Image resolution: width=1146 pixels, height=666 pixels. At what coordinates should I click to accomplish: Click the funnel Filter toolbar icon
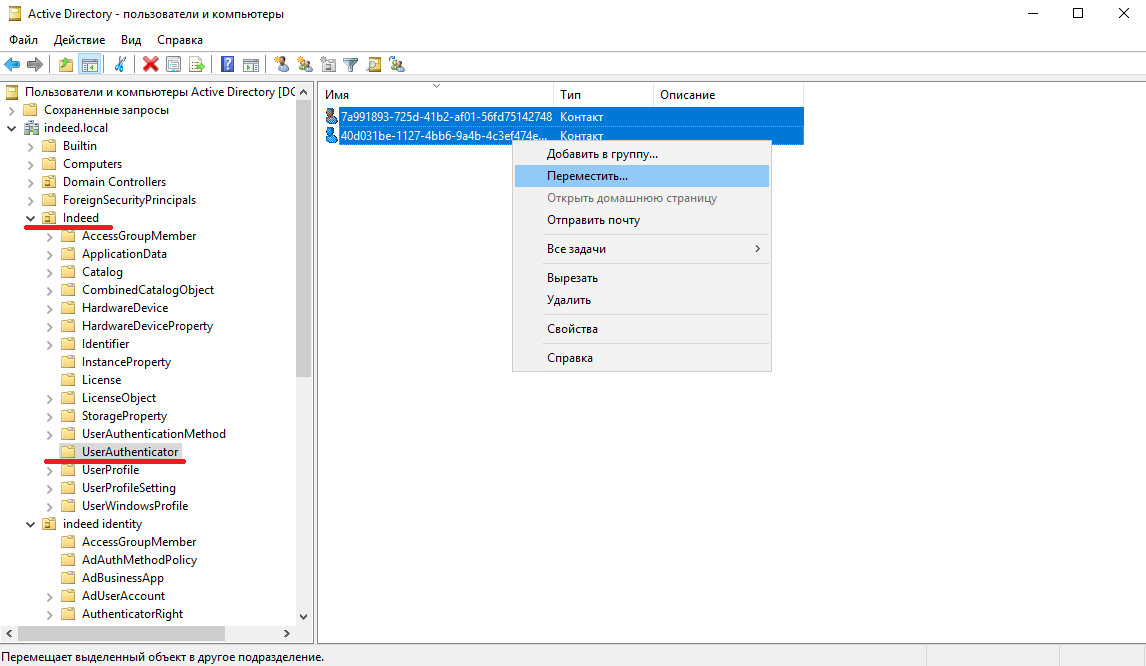click(x=351, y=65)
